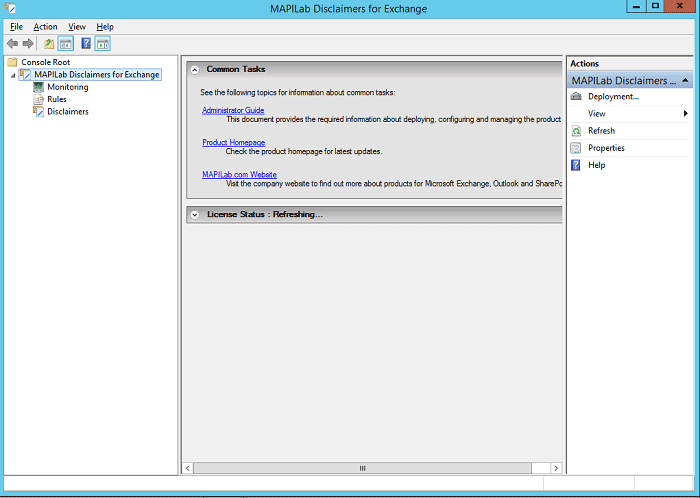Click the Console Root folder icon

(12, 62)
